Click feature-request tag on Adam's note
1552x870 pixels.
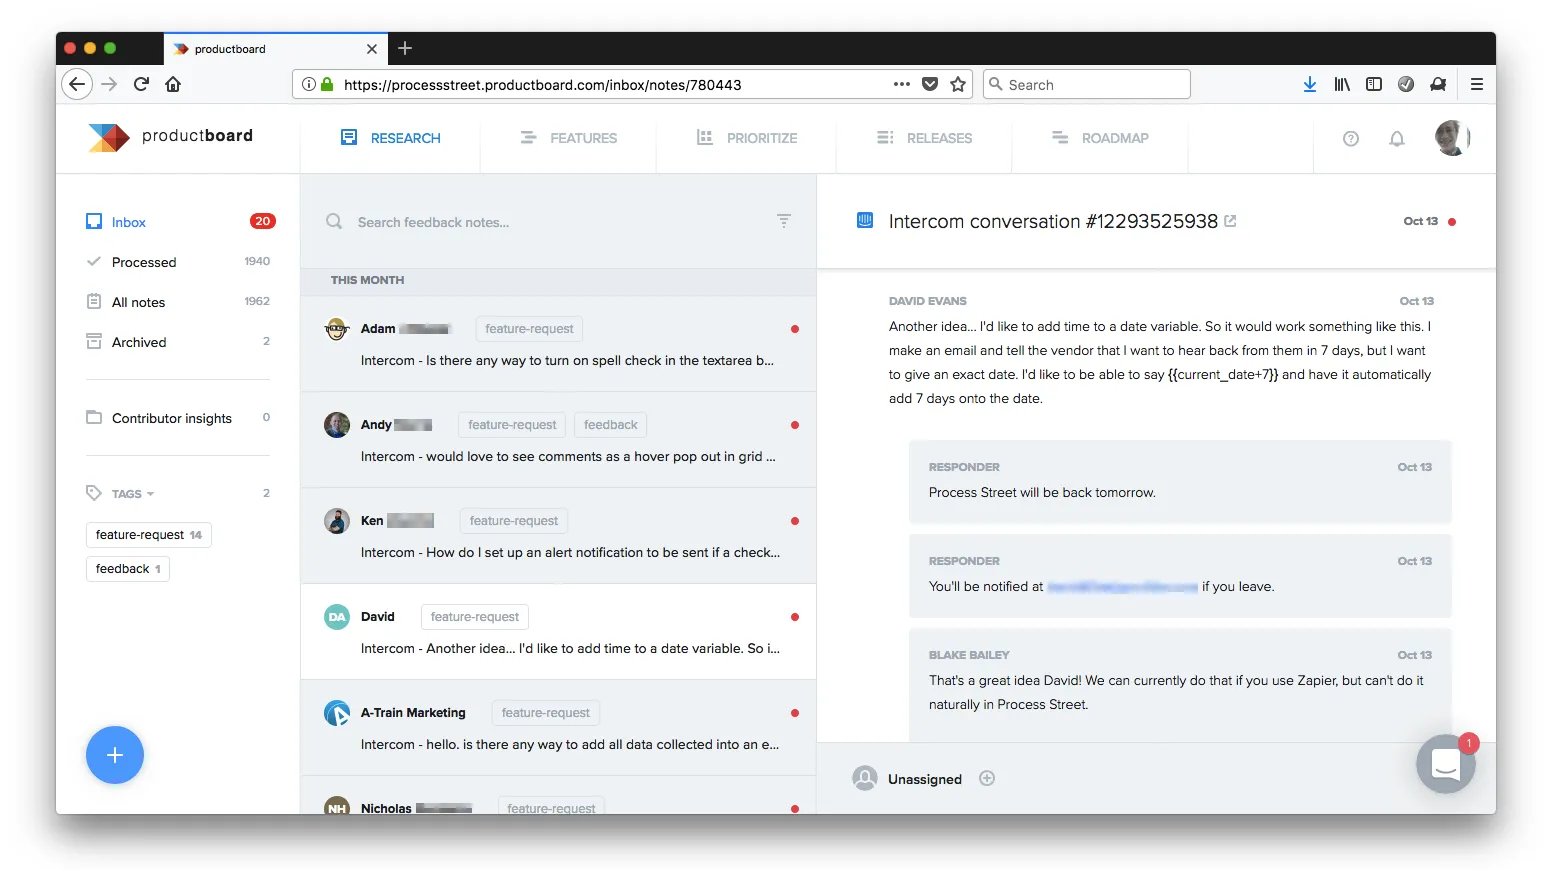(529, 329)
